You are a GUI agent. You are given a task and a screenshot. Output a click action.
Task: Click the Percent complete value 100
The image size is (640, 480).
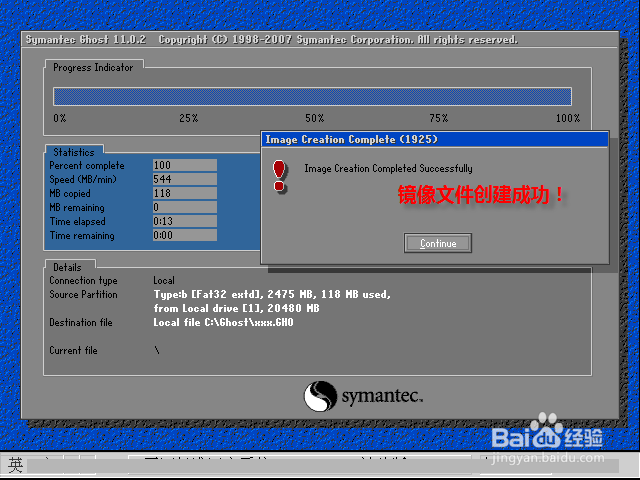click(184, 165)
